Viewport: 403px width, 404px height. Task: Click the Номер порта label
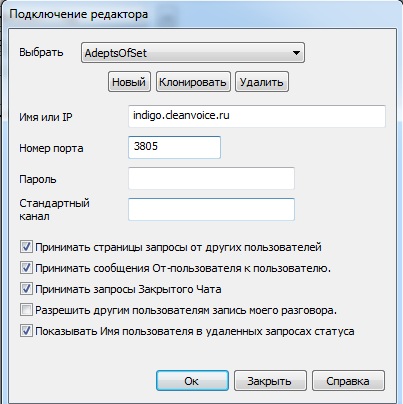pyautogui.click(x=51, y=148)
